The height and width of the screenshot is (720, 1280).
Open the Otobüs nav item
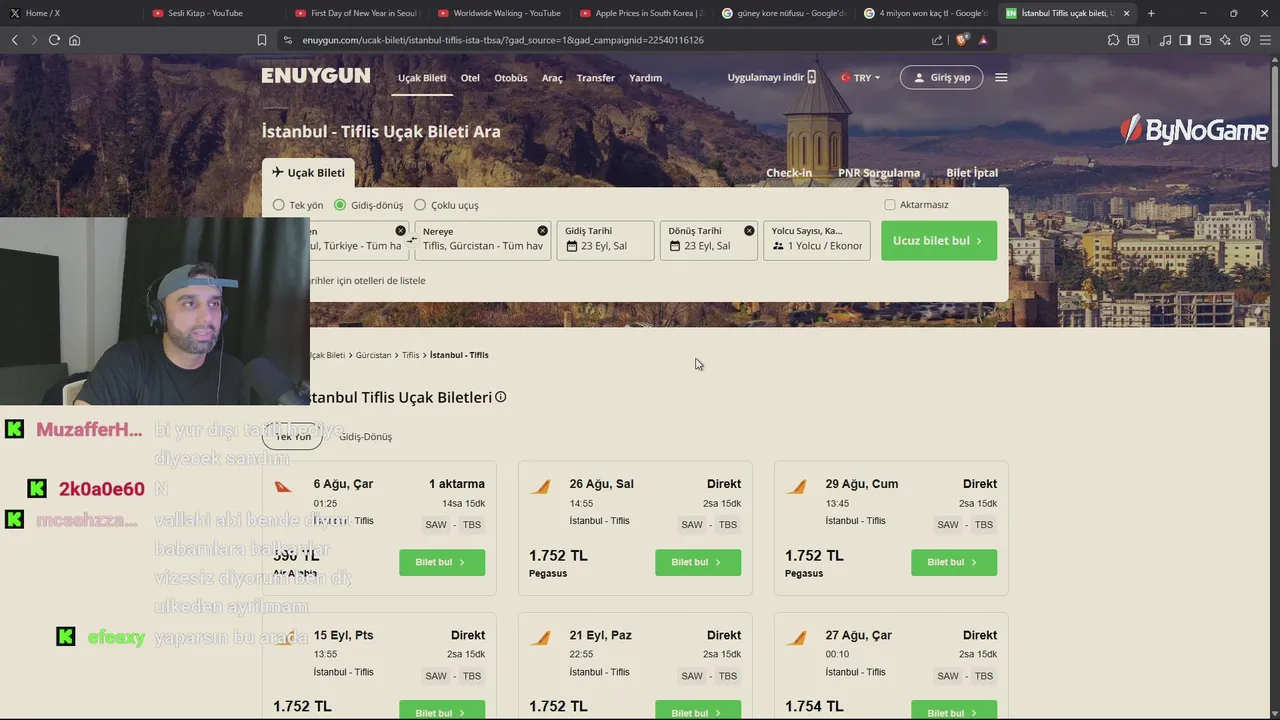coord(511,78)
